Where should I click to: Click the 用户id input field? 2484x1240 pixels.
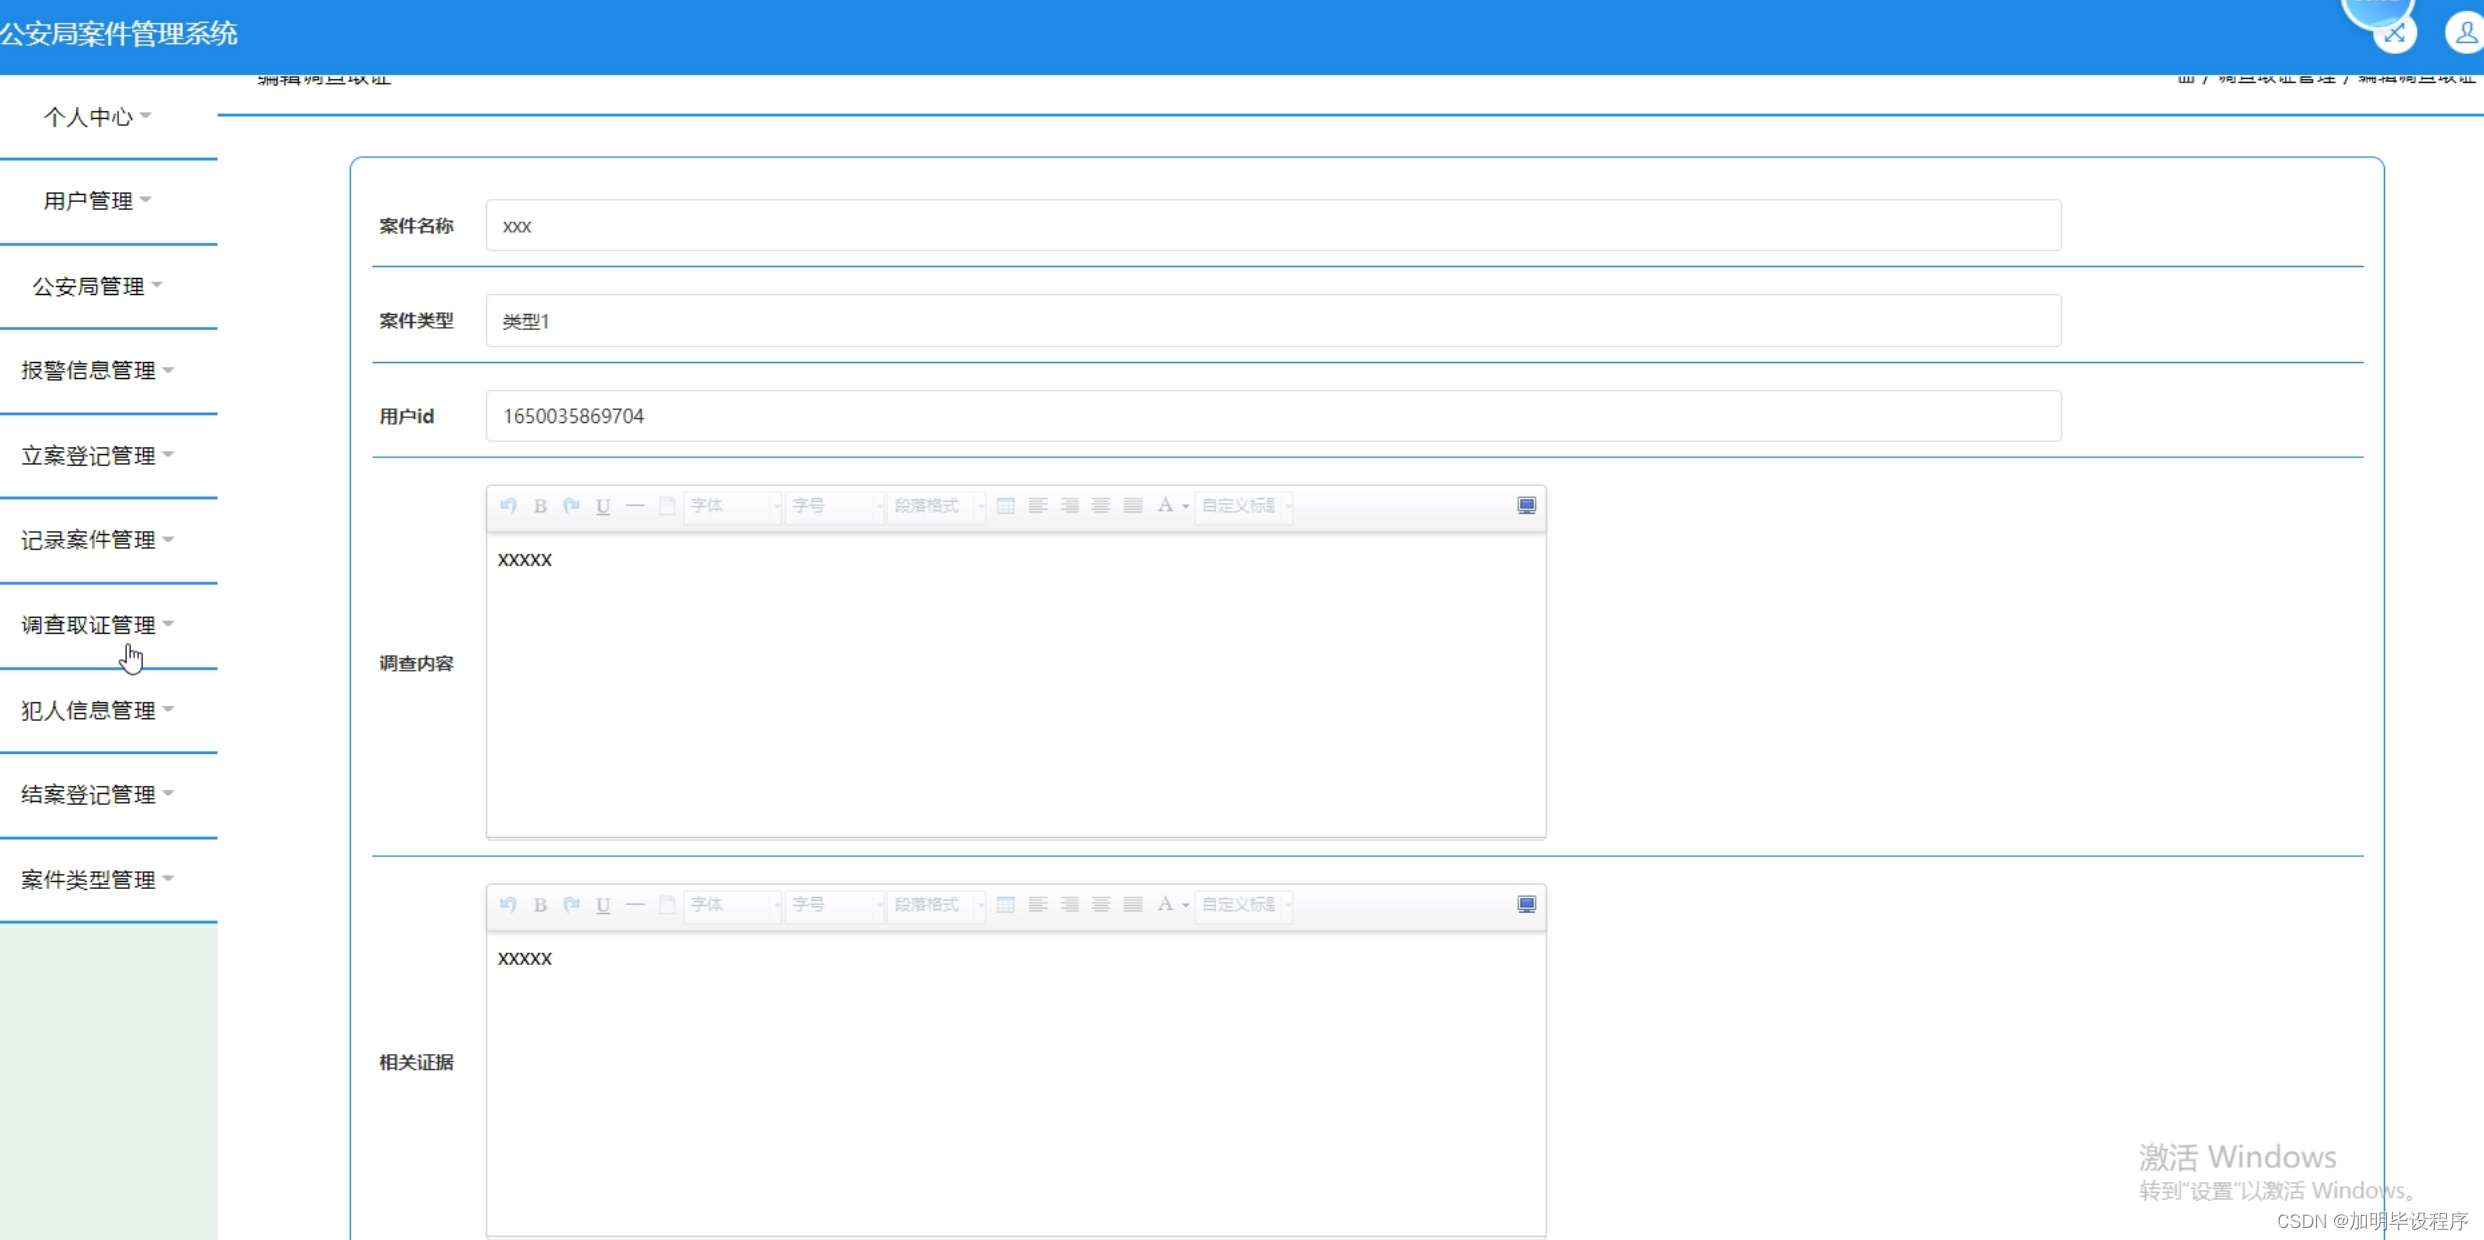(x=1272, y=416)
